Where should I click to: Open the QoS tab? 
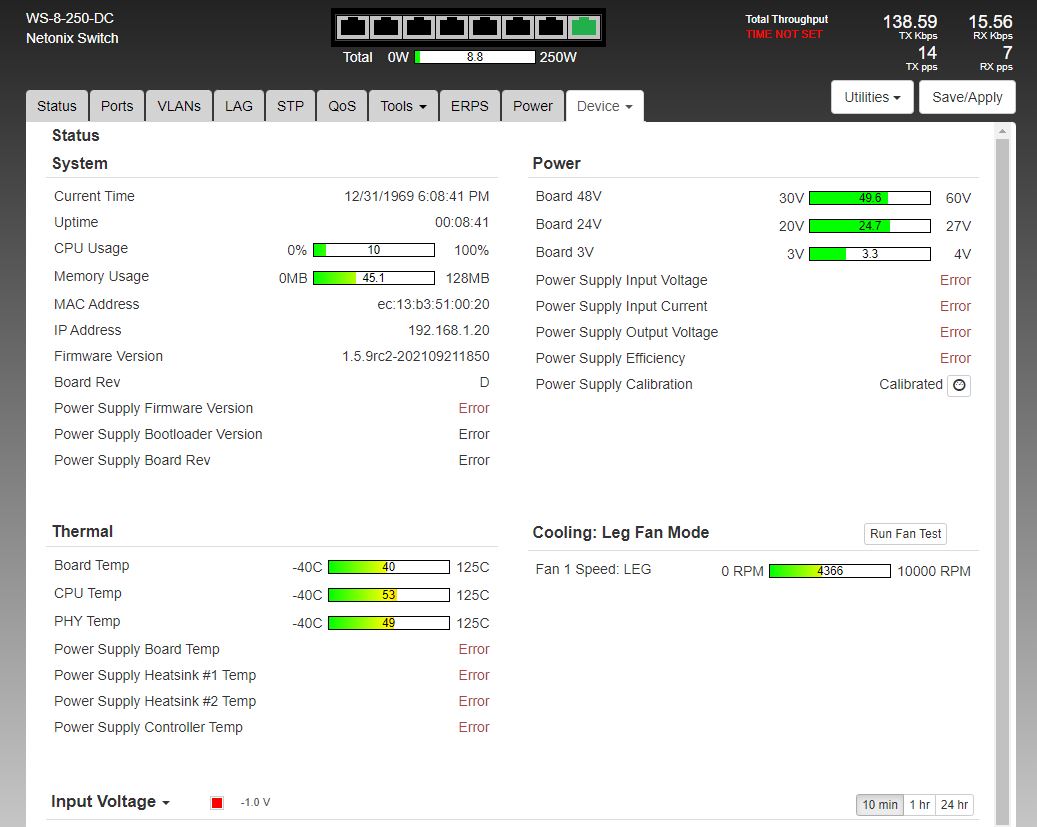pos(342,106)
